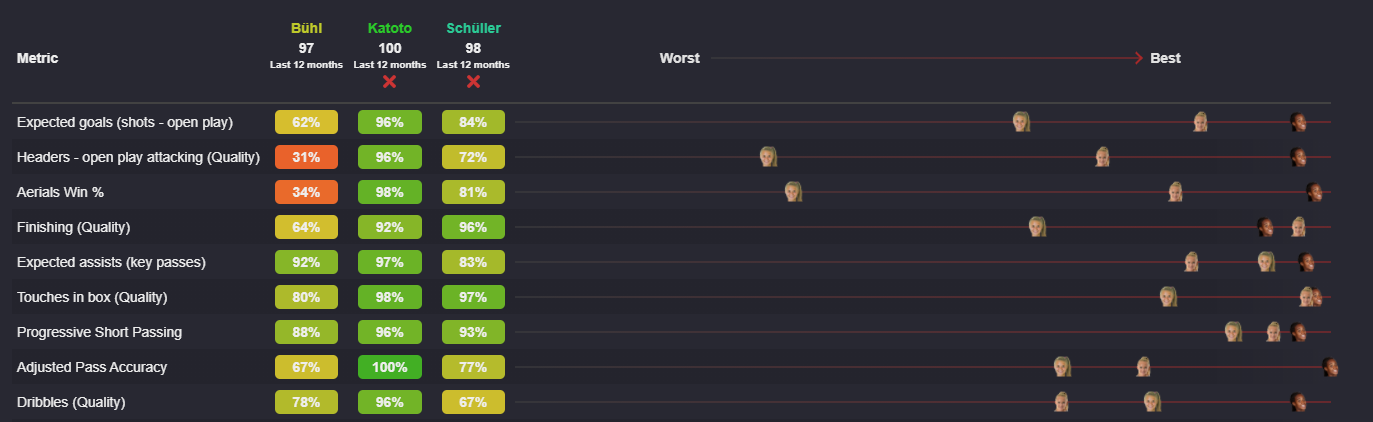
Task: Click Bühl's face marker on Headers open play row
Action: tap(768, 157)
